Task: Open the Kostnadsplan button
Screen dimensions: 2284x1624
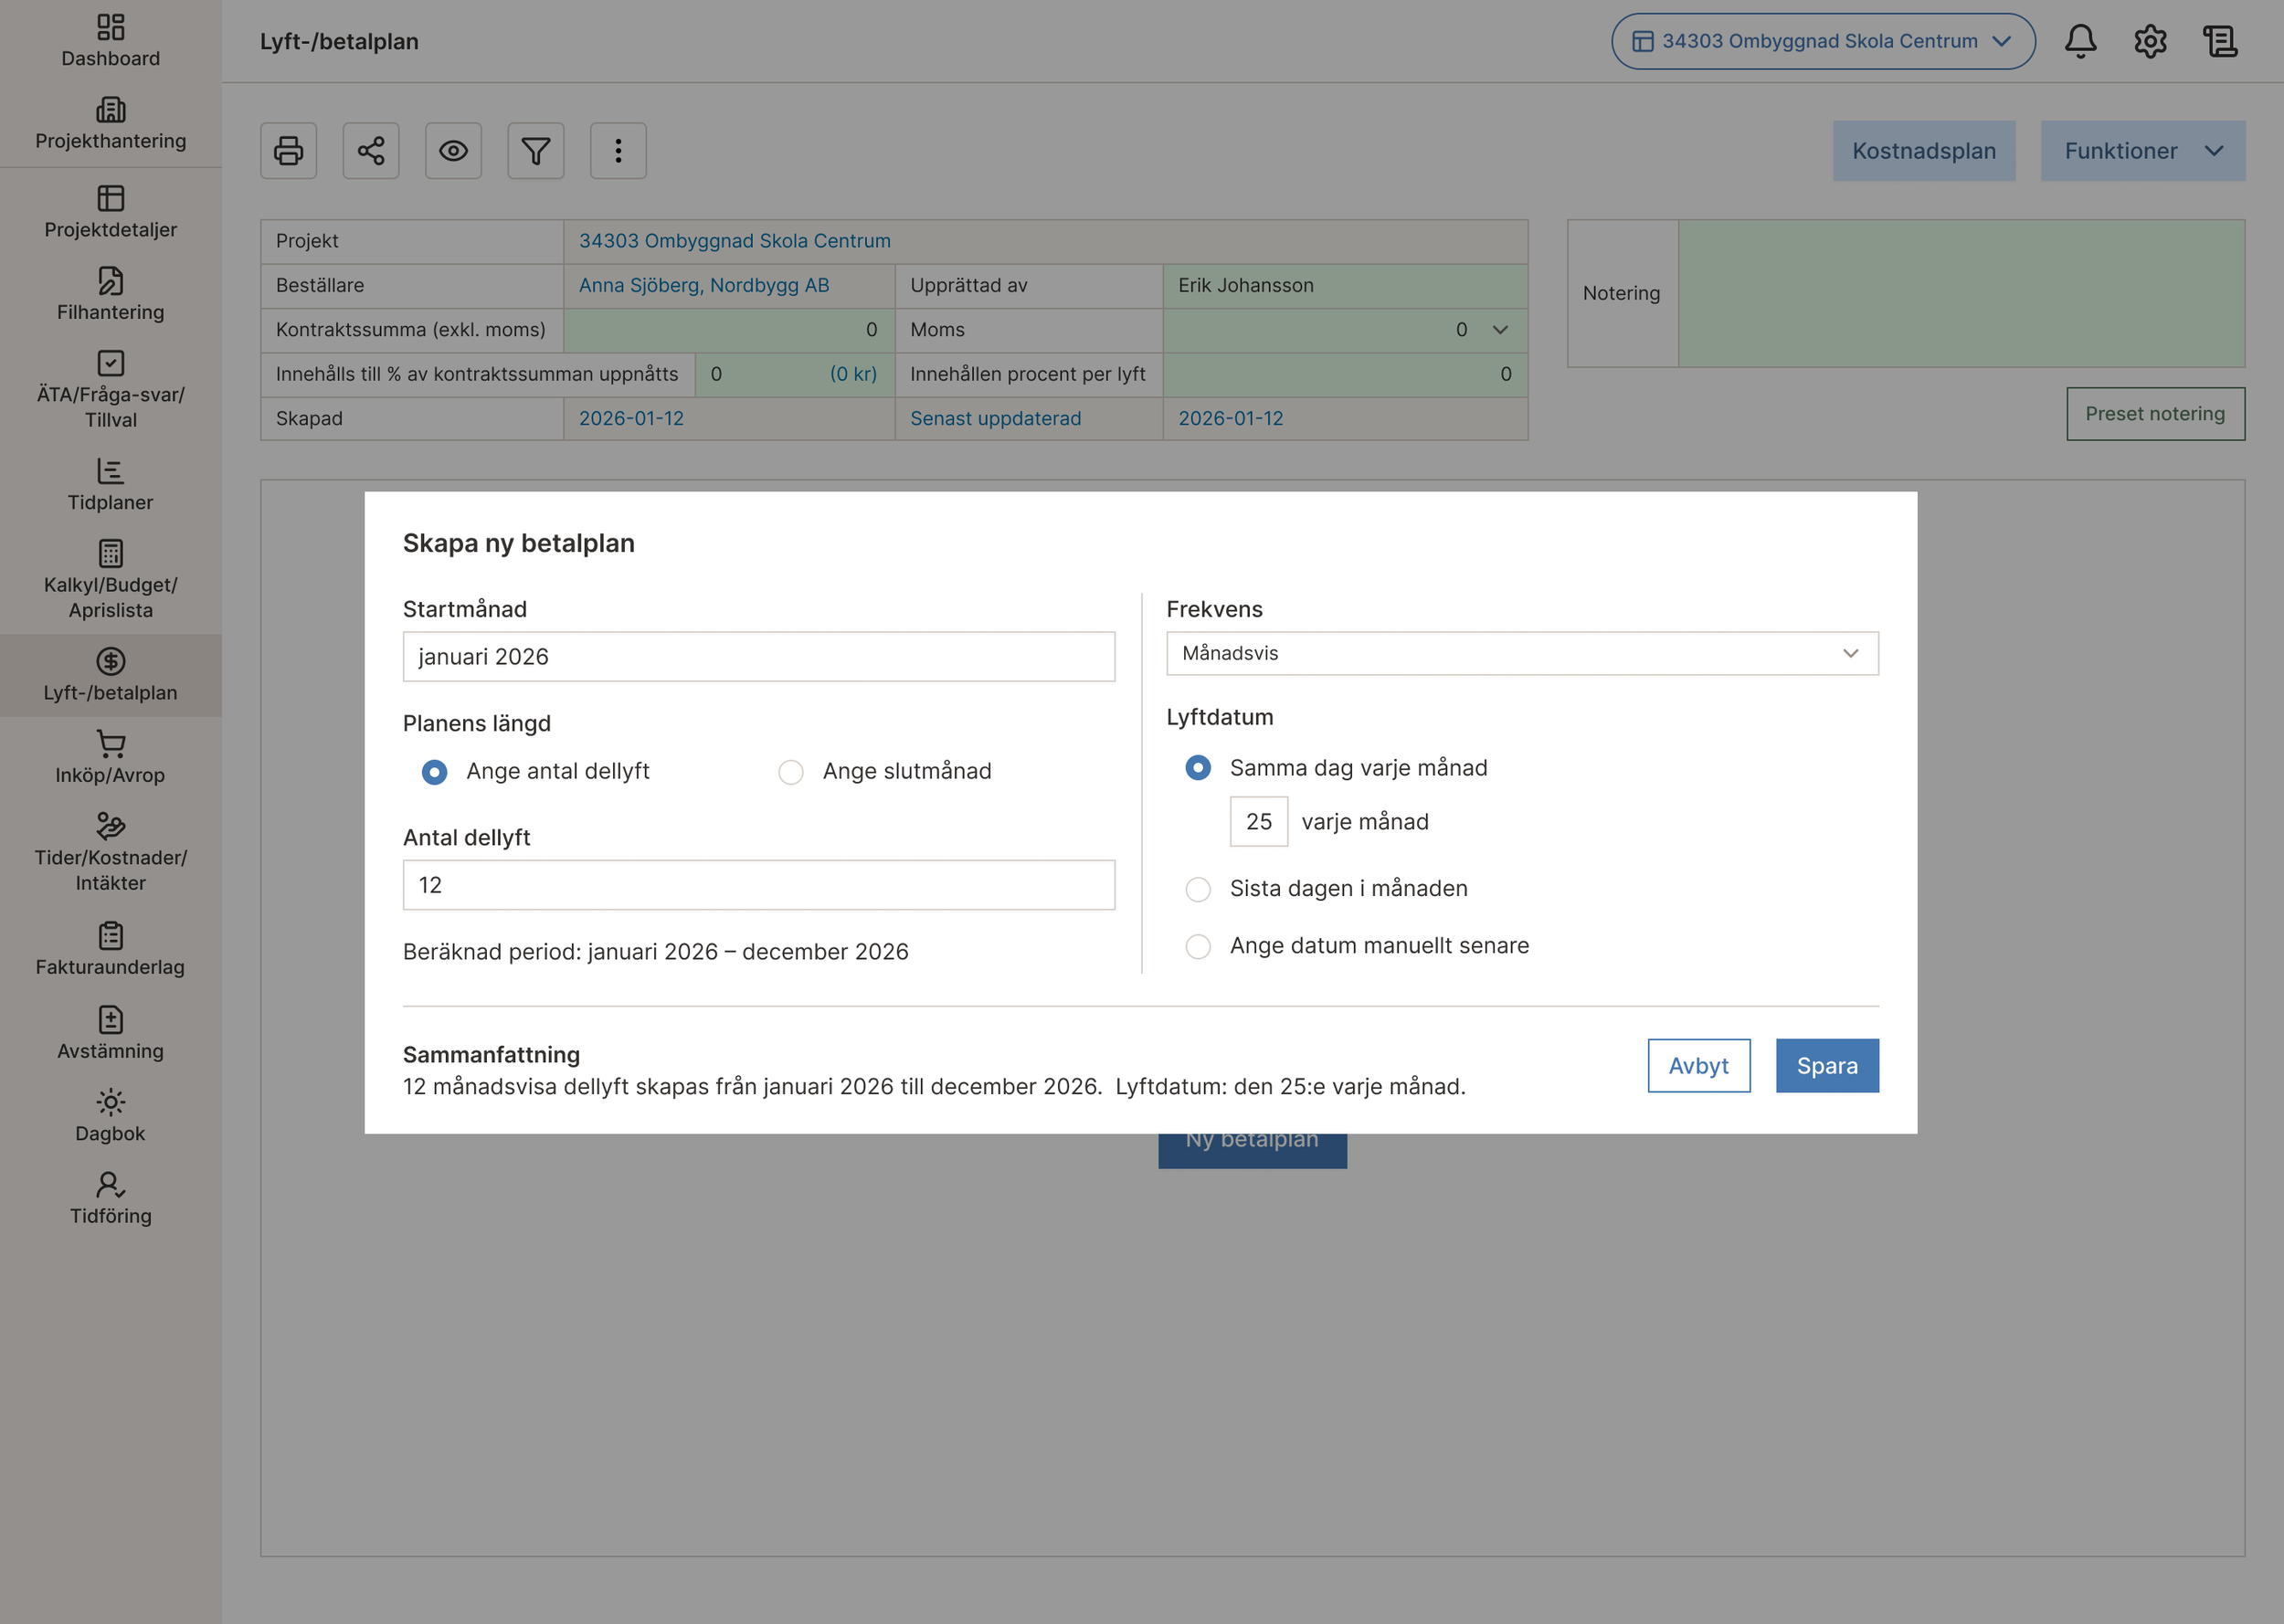Action: pyautogui.click(x=1924, y=151)
